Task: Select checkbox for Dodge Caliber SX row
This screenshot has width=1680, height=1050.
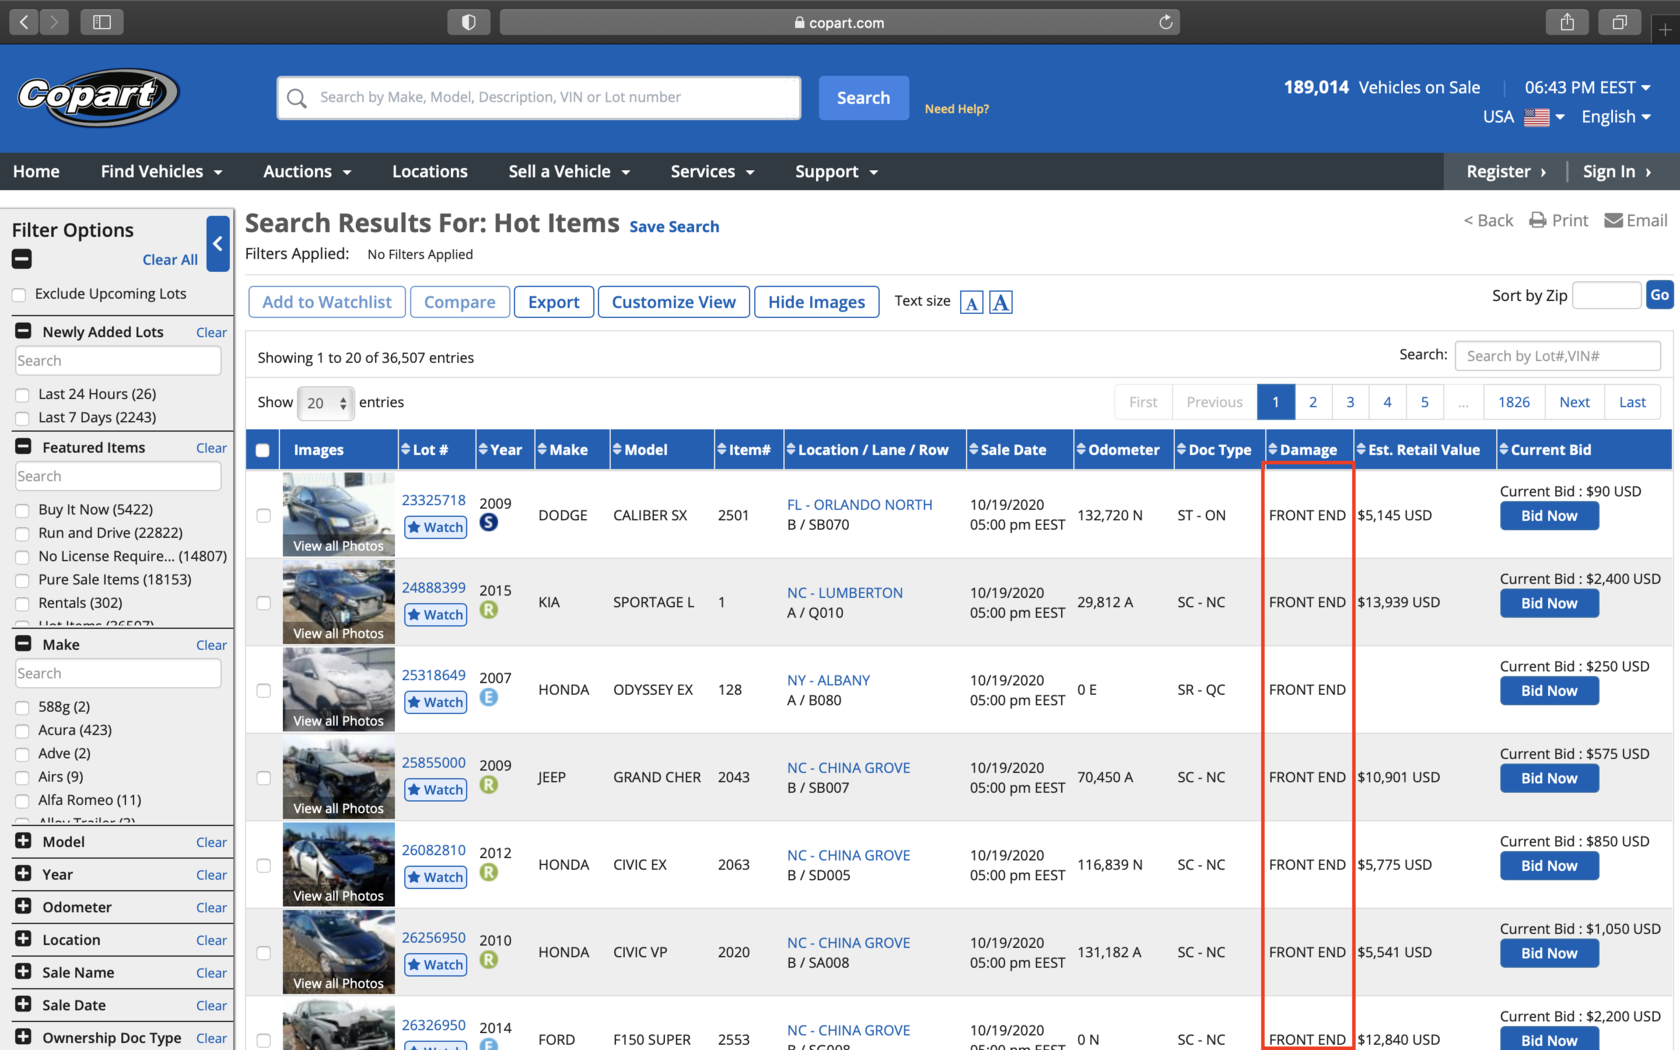Action: [263, 516]
